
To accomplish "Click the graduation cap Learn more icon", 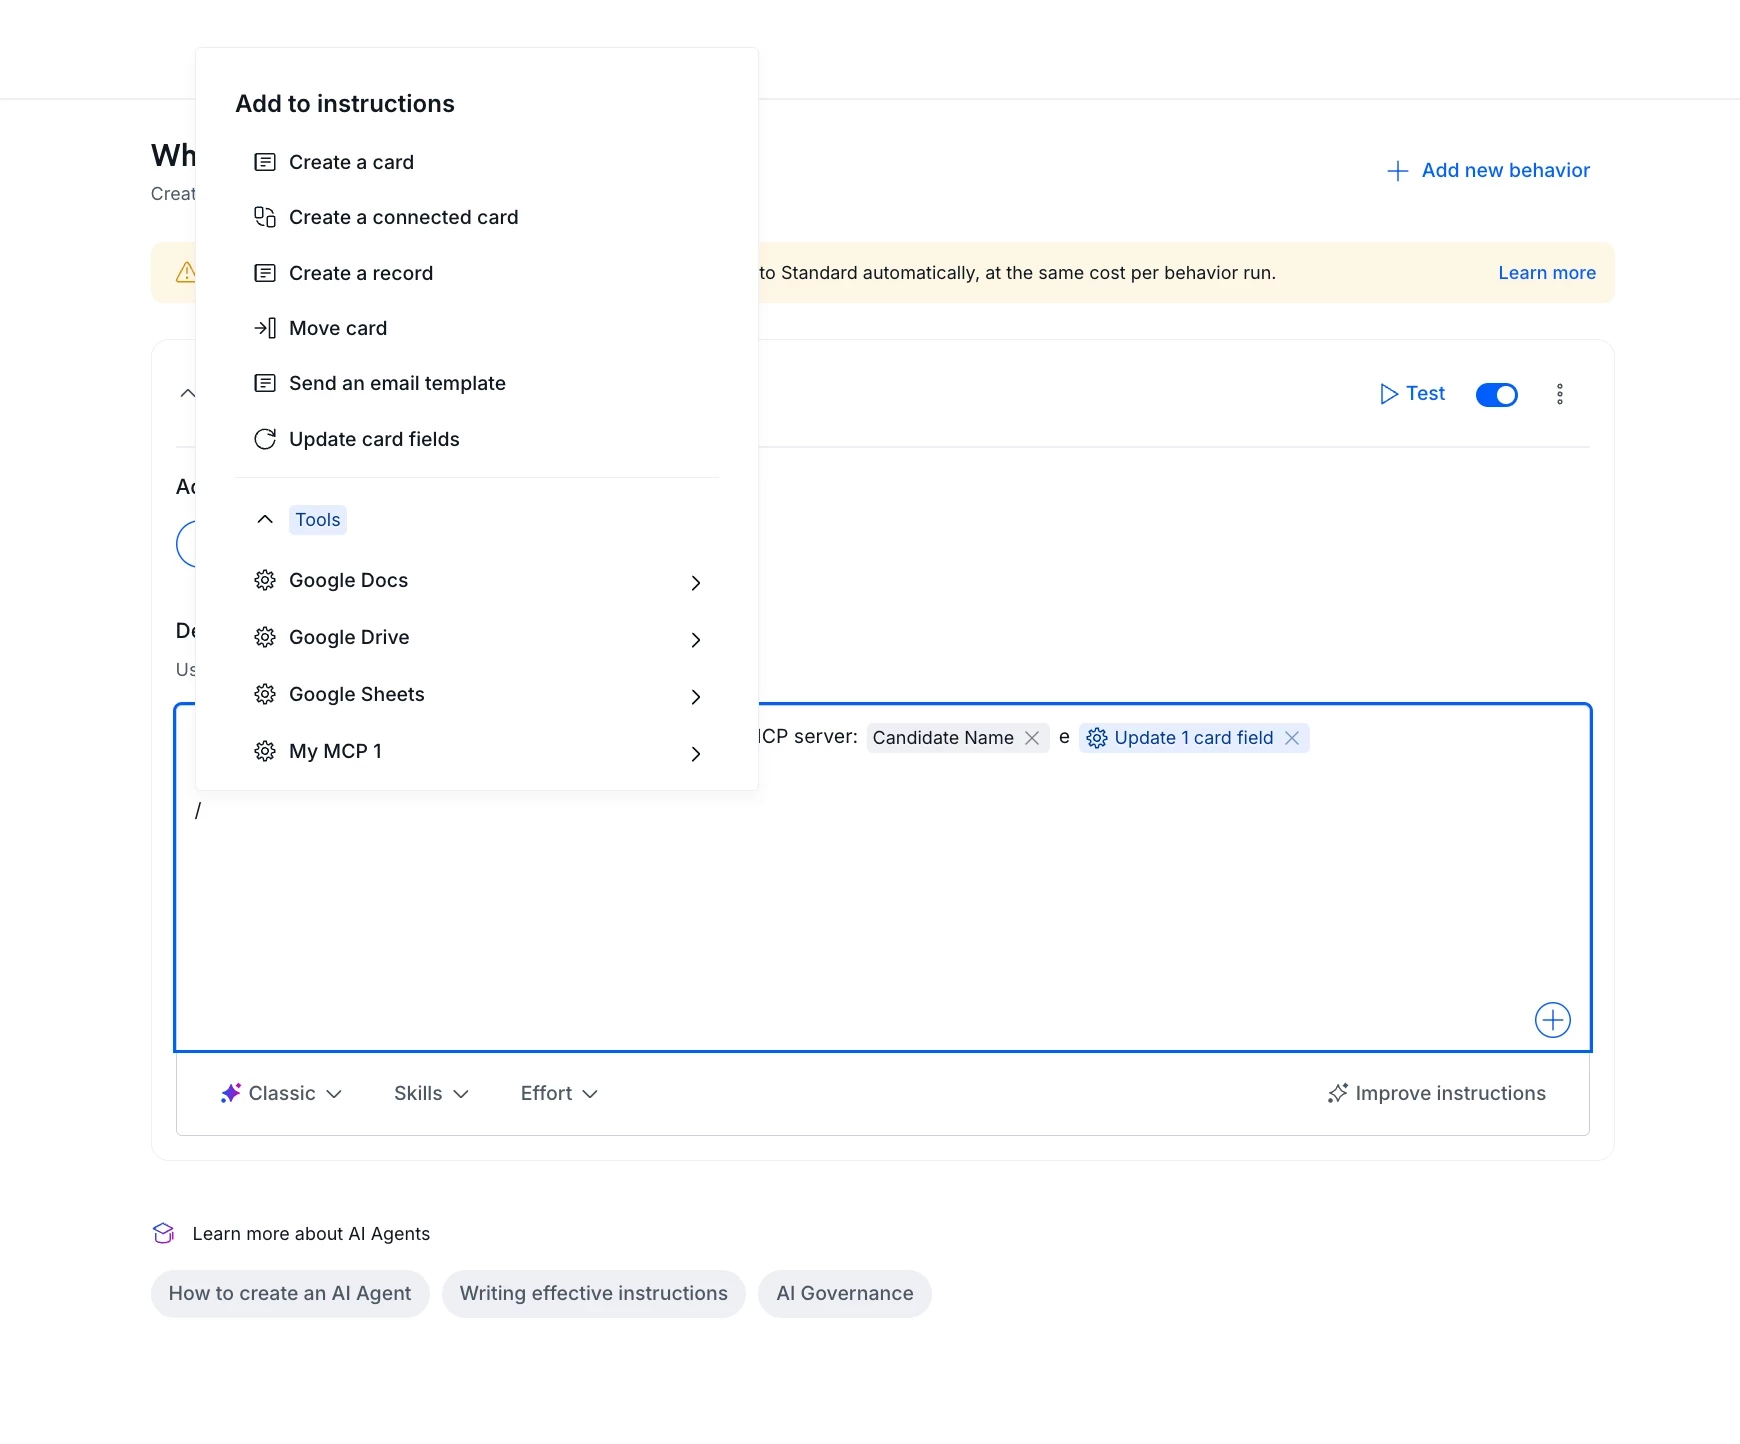I will pyautogui.click(x=164, y=1233).
